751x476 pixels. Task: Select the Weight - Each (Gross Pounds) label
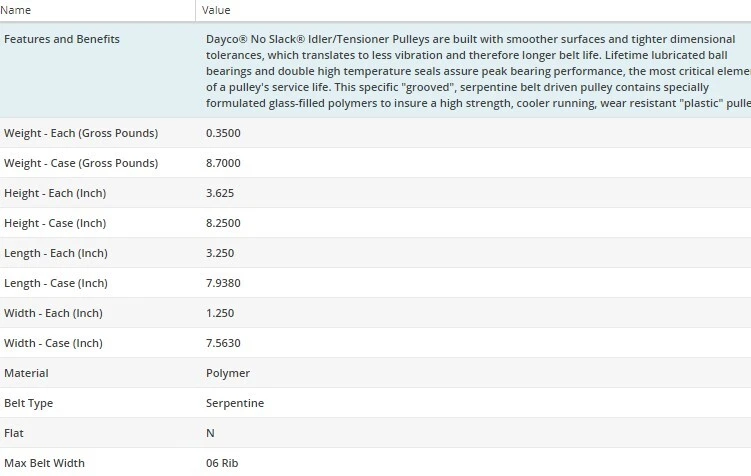click(81, 133)
